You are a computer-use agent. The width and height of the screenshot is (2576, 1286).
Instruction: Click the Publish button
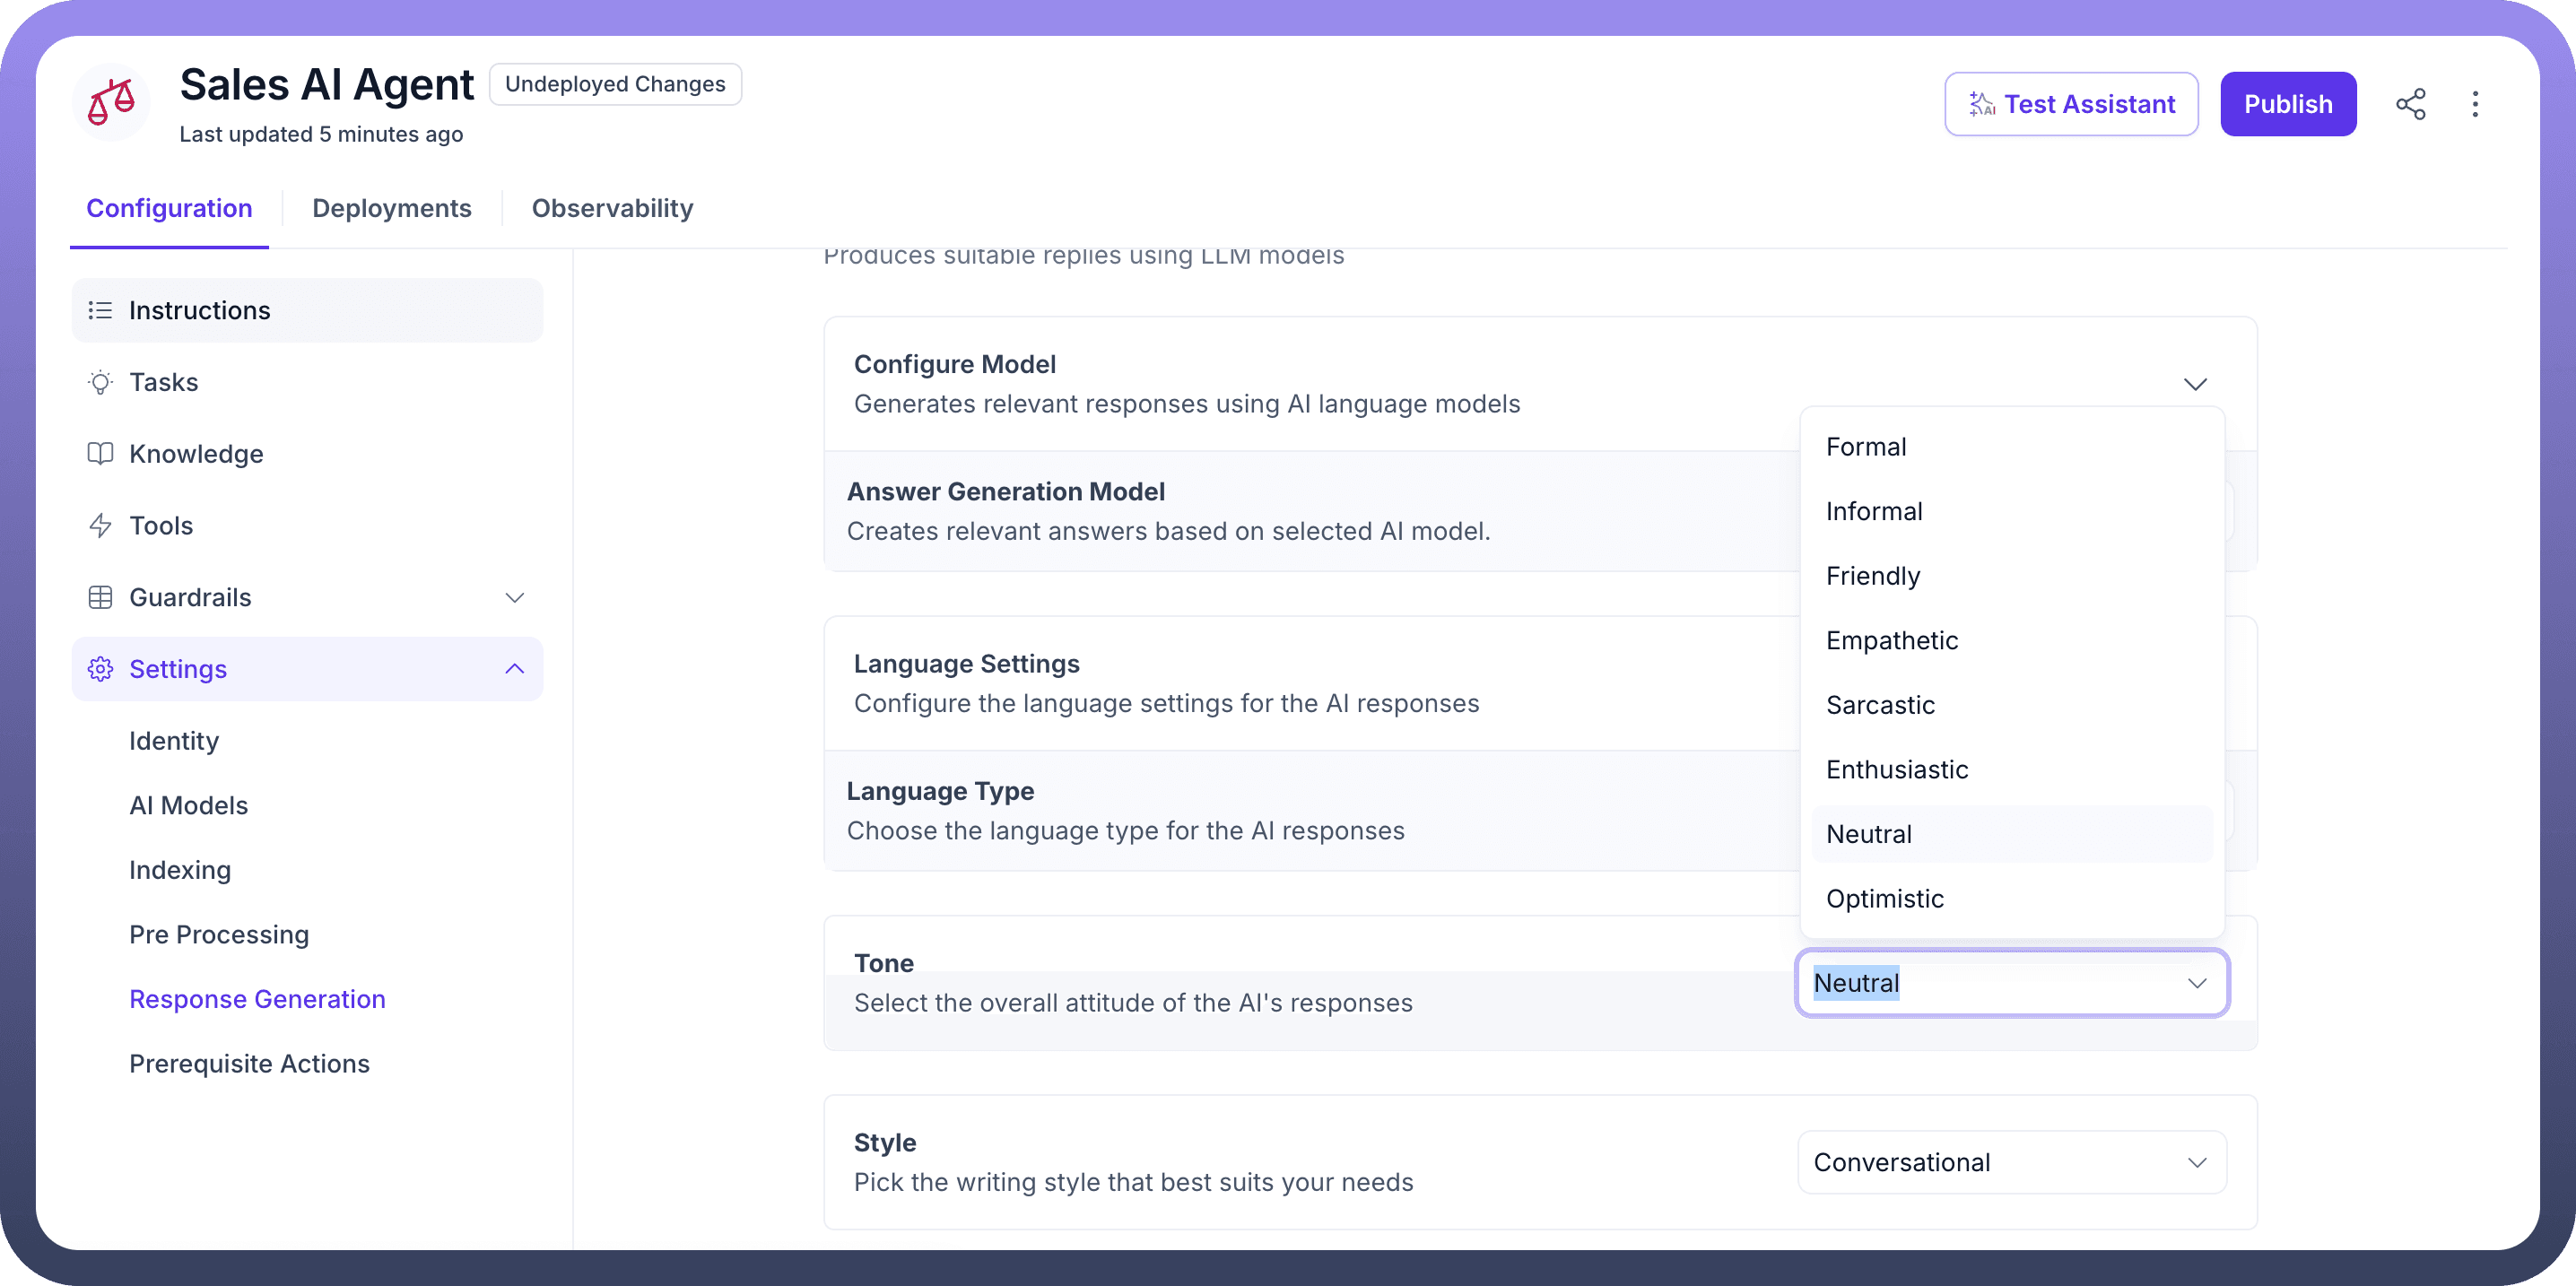2287,104
